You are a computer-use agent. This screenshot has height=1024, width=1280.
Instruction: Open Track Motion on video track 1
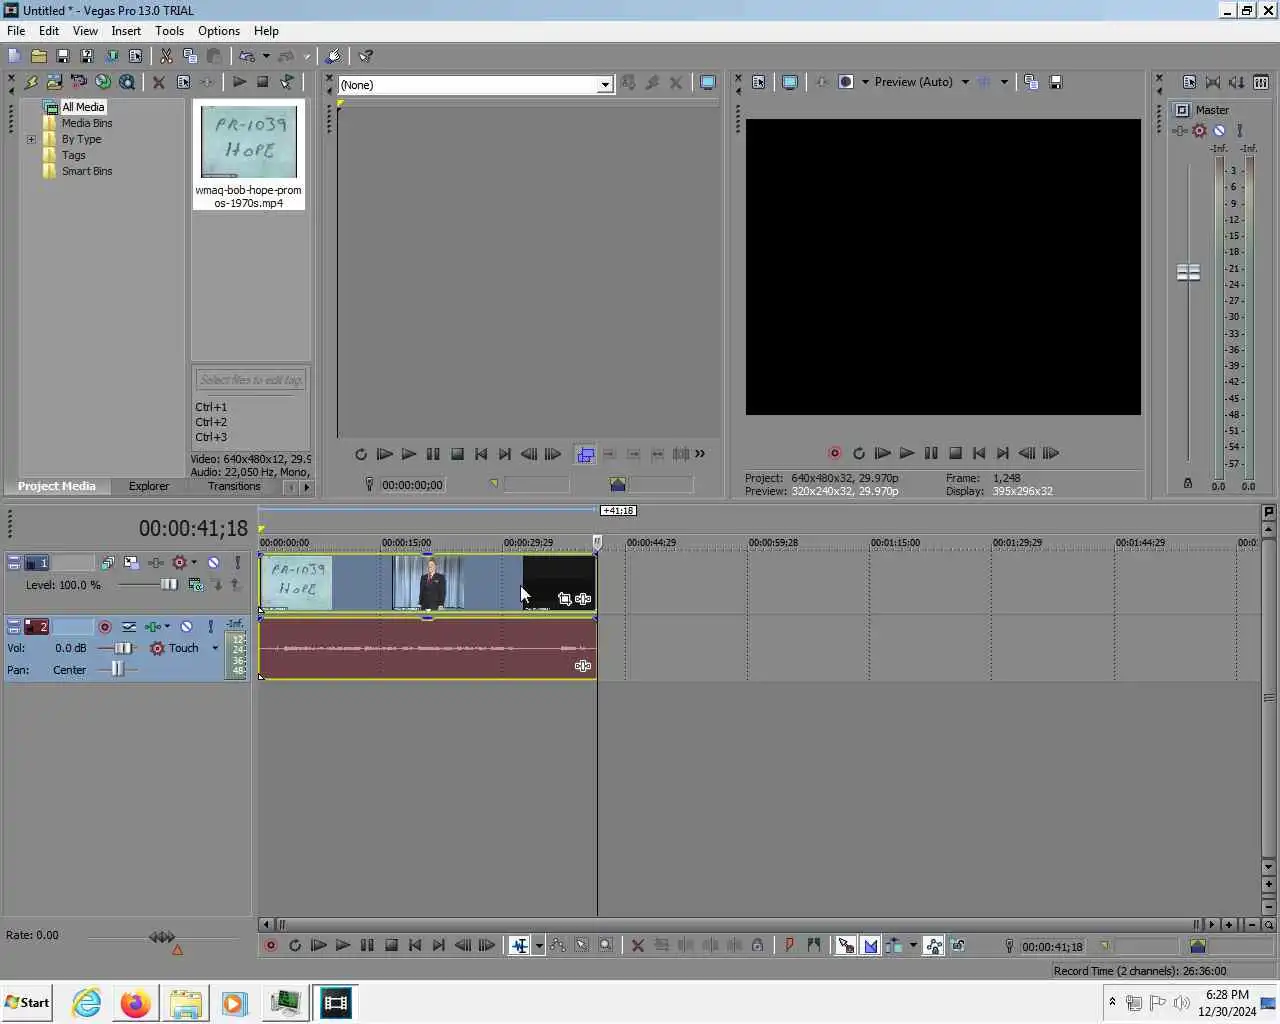pyautogui.click(x=131, y=563)
